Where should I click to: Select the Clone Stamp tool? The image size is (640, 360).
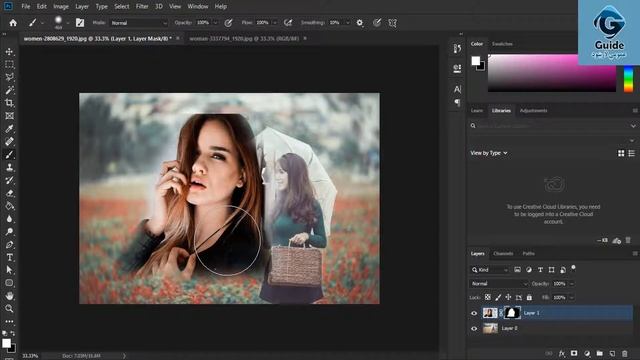[9, 167]
